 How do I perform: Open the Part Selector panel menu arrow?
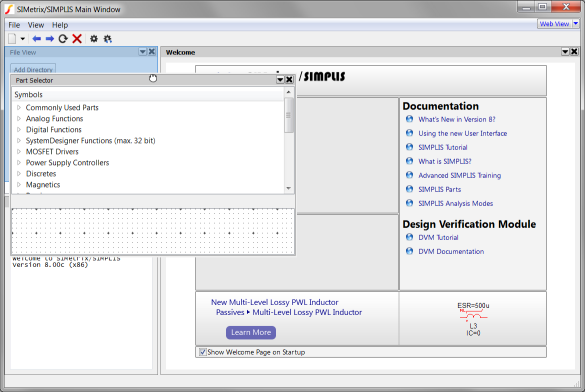280,80
